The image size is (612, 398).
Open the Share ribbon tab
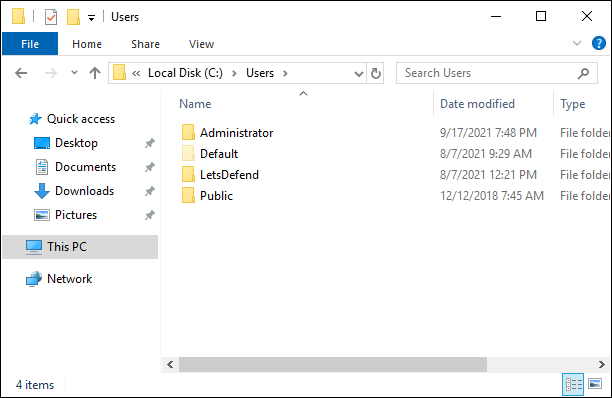tap(145, 44)
